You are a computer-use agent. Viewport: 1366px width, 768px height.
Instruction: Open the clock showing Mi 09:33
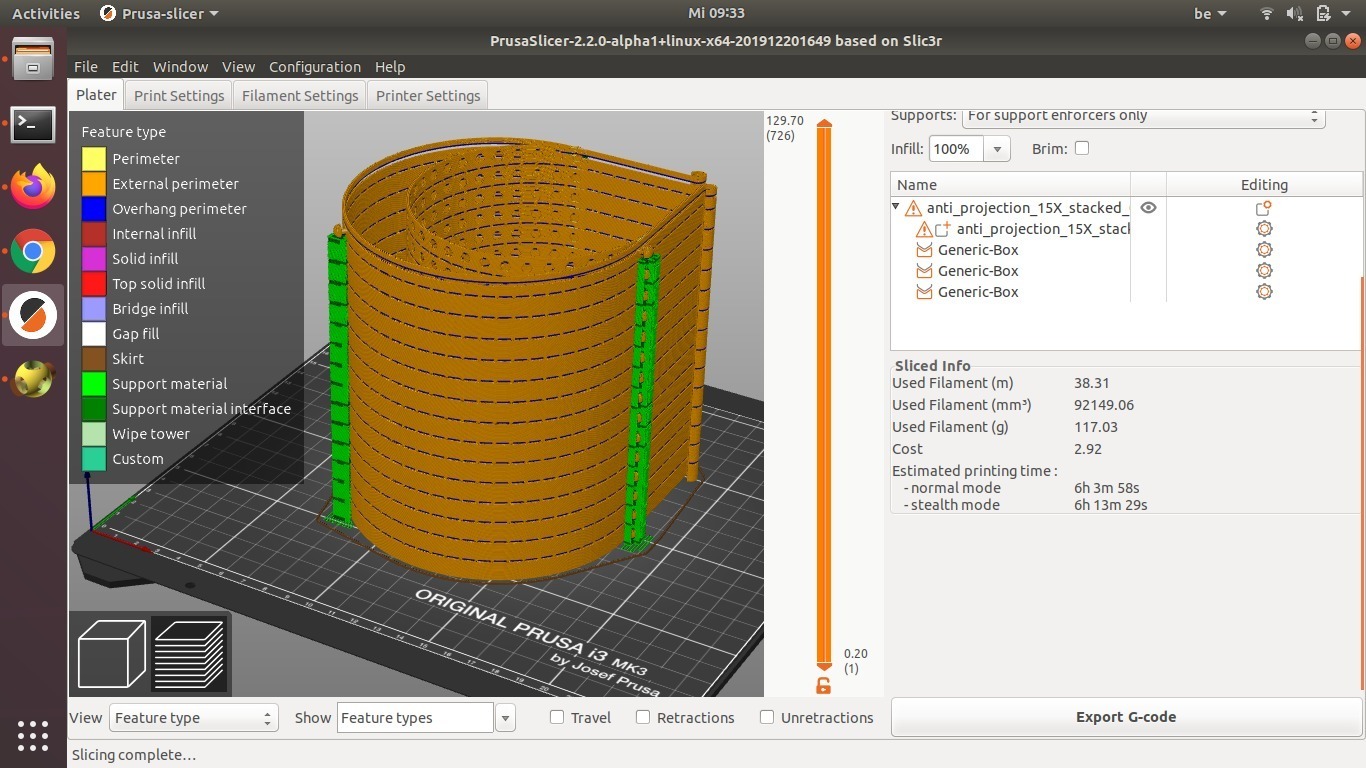716,13
